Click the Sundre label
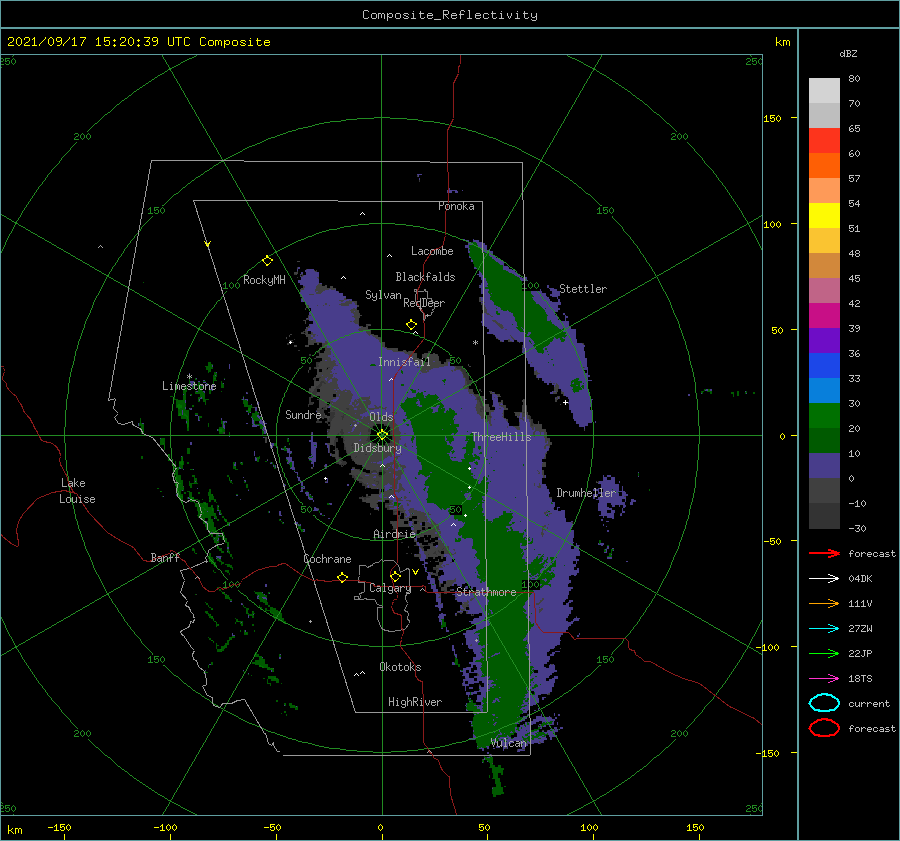This screenshot has width=900, height=841. click(x=303, y=414)
